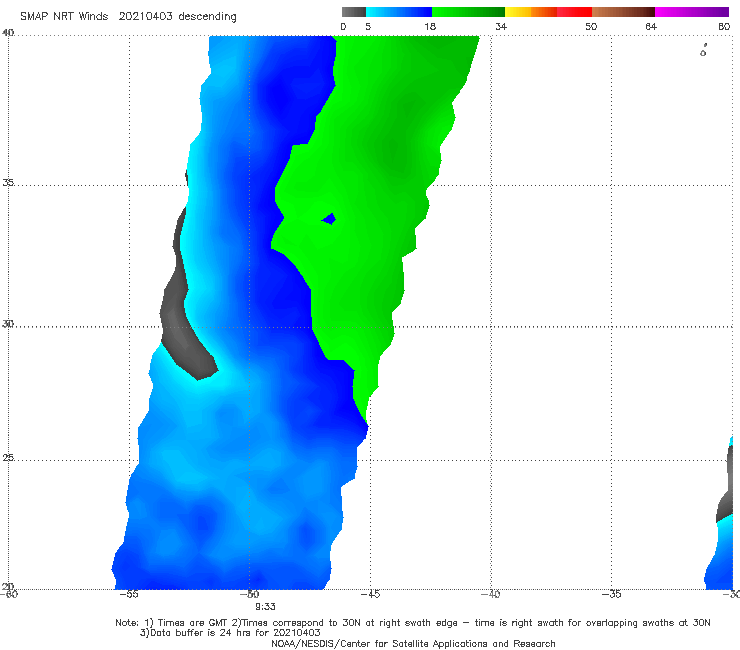This screenshot has width=740, height=650.
Task: Click latitude label '25' on the left axis
Action: 8,457
